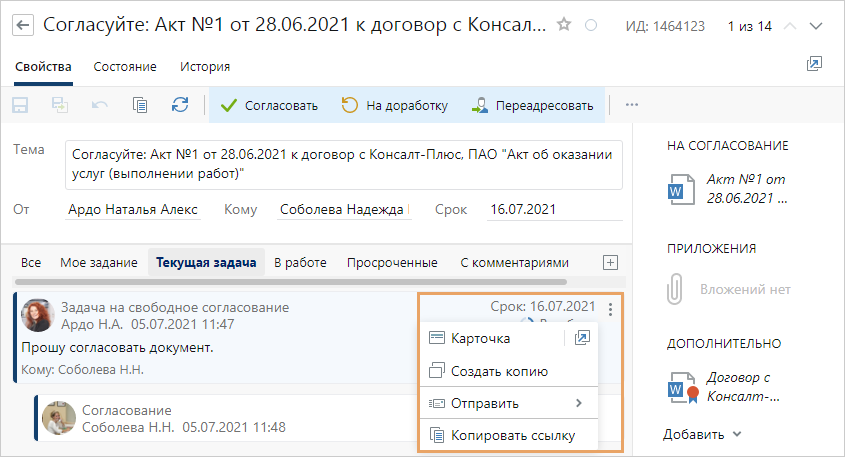
Task: Toggle the circle status marker beside the star
Action: [590, 25]
